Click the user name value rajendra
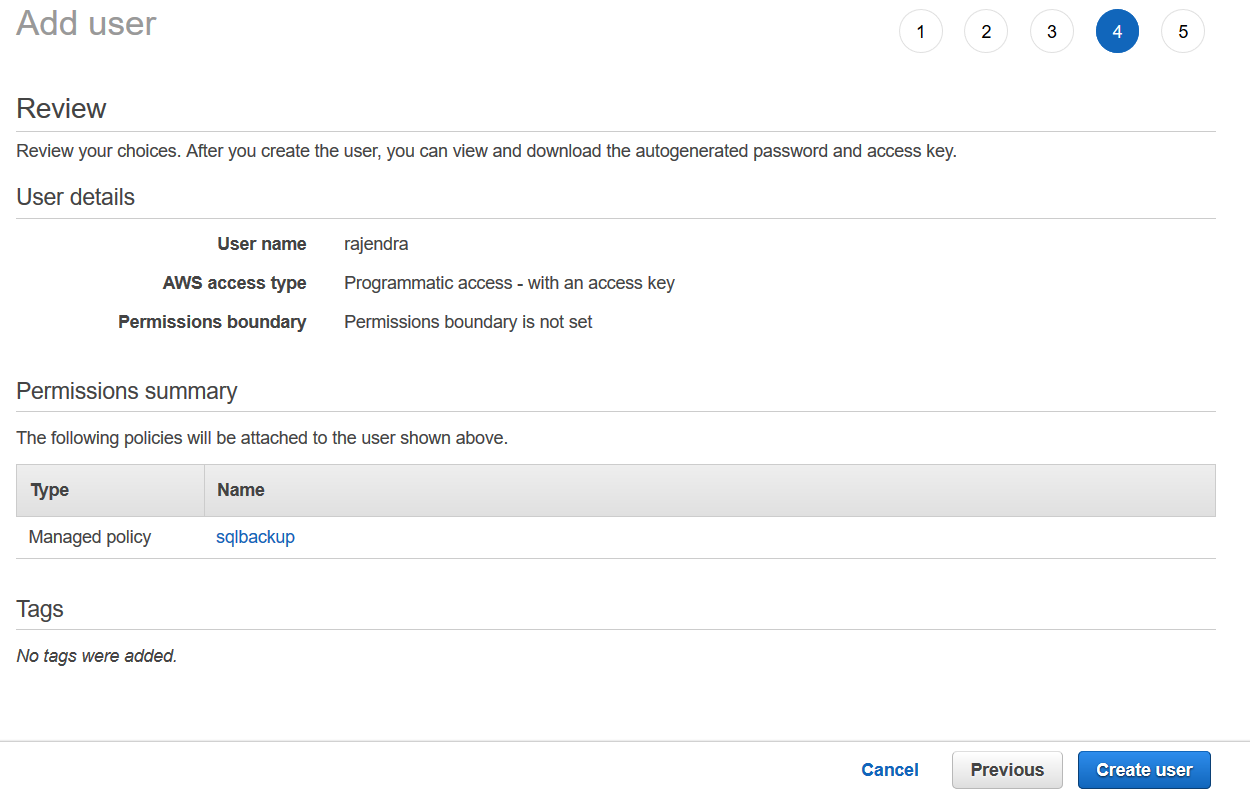The height and width of the screenshot is (797, 1250). coord(376,244)
